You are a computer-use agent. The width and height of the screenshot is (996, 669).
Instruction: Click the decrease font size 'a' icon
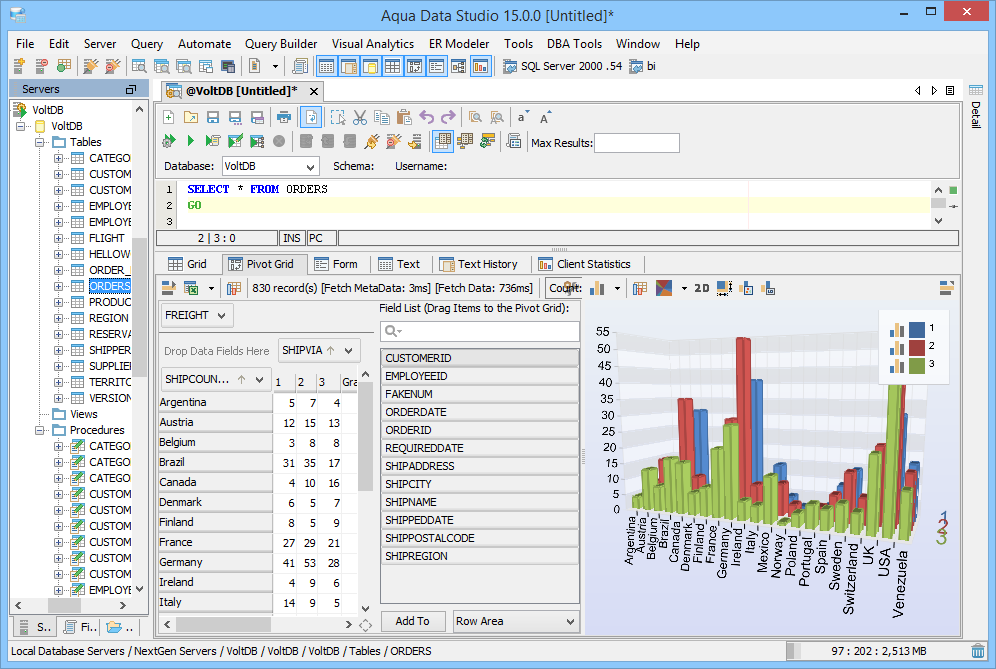[x=523, y=118]
